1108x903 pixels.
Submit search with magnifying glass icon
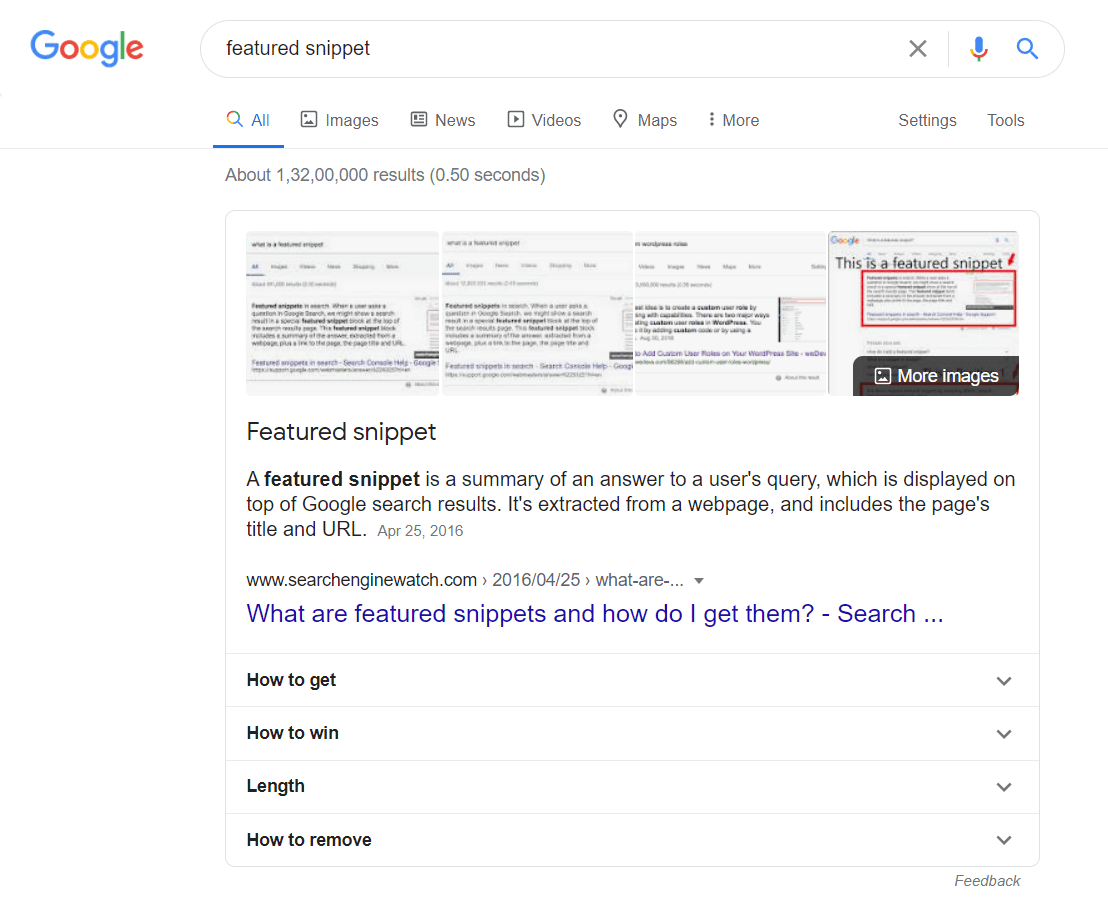click(1027, 49)
